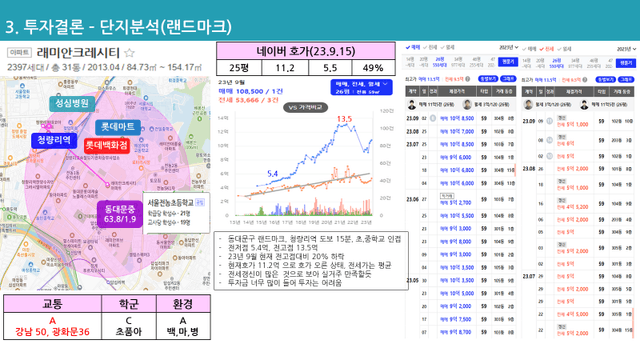Click the circle icon on the 23.09 day-09 전세 row
The image size is (640, 360).
click(x=549, y=121)
